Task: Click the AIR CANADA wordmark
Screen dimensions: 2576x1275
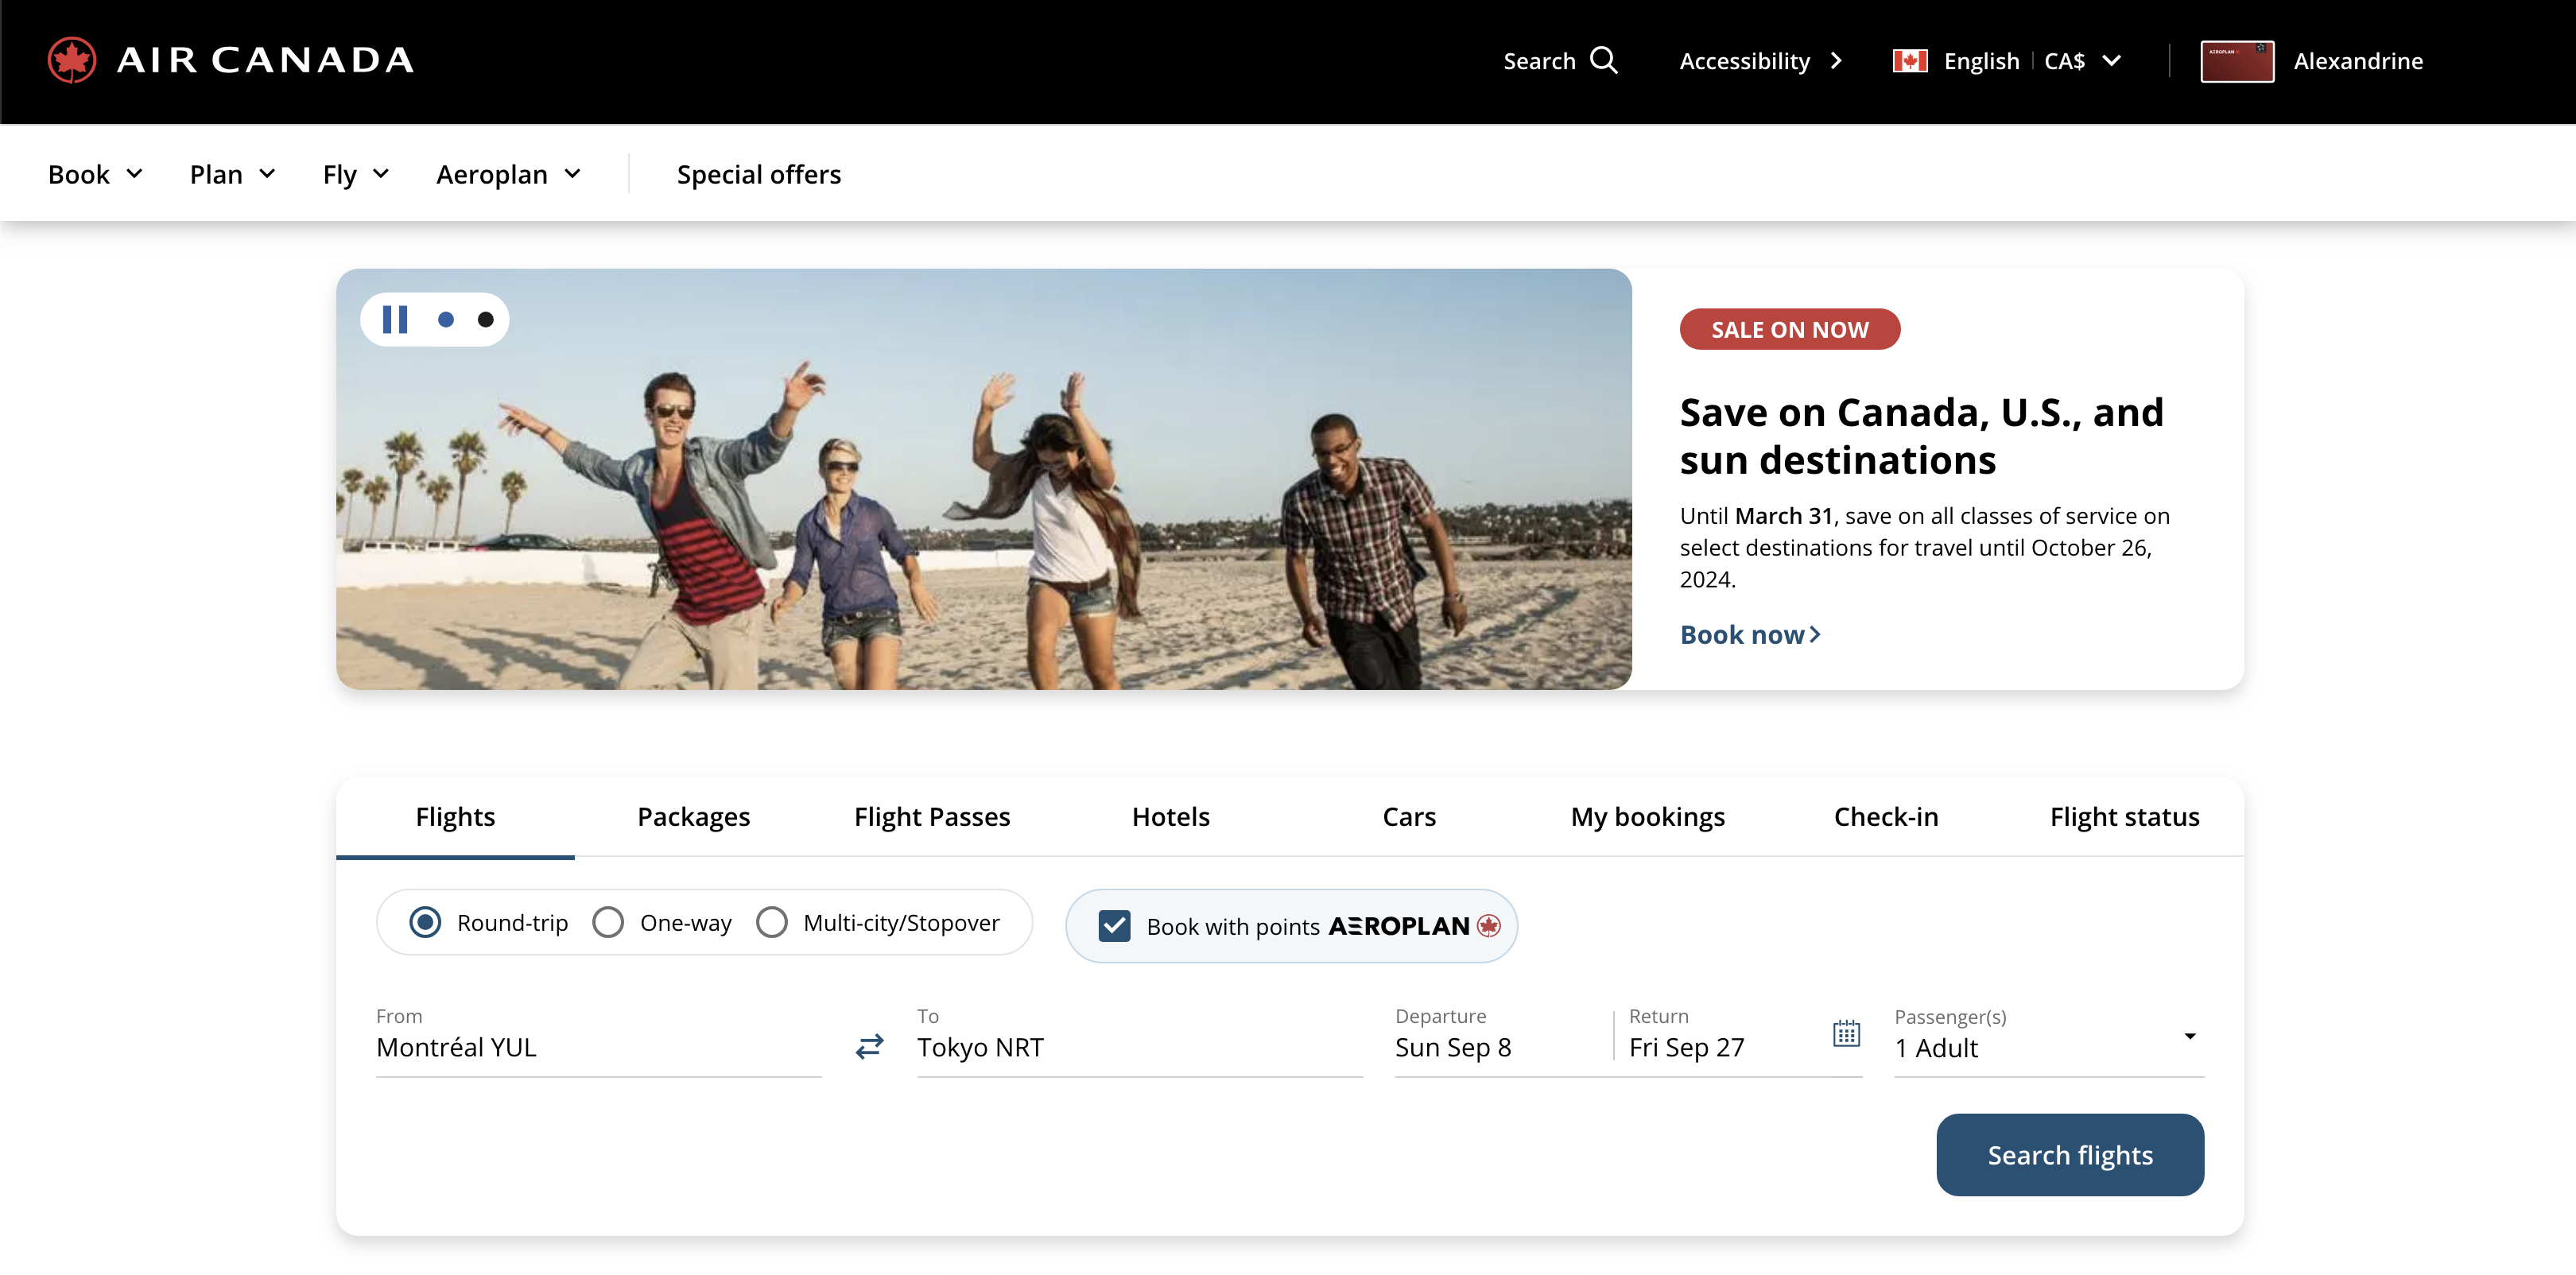Action: click(x=265, y=60)
